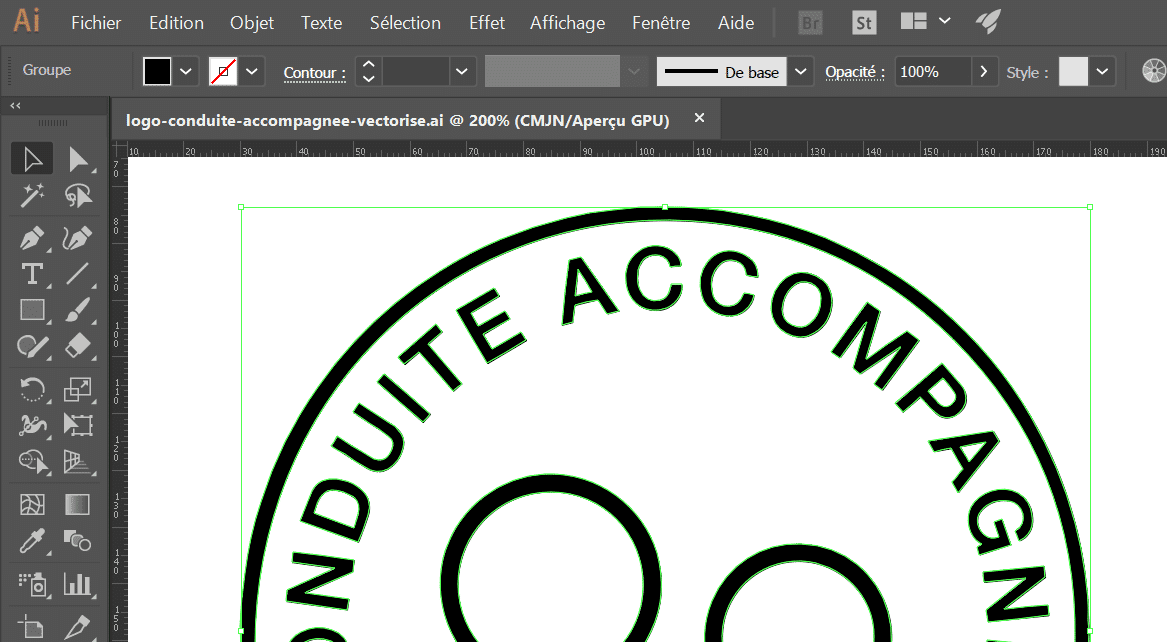Viewport: 1167px width, 642px height.
Task: Open the graphic Style dropdown arrow
Action: [x=1102, y=72]
